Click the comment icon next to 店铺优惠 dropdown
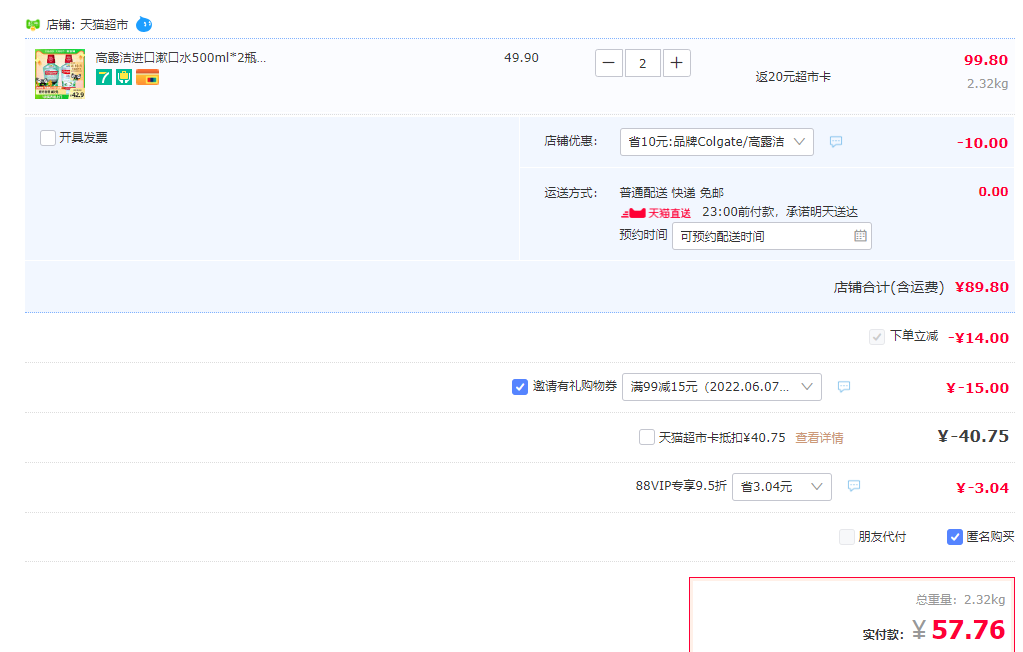This screenshot has width=1023, height=652. tap(836, 142)
